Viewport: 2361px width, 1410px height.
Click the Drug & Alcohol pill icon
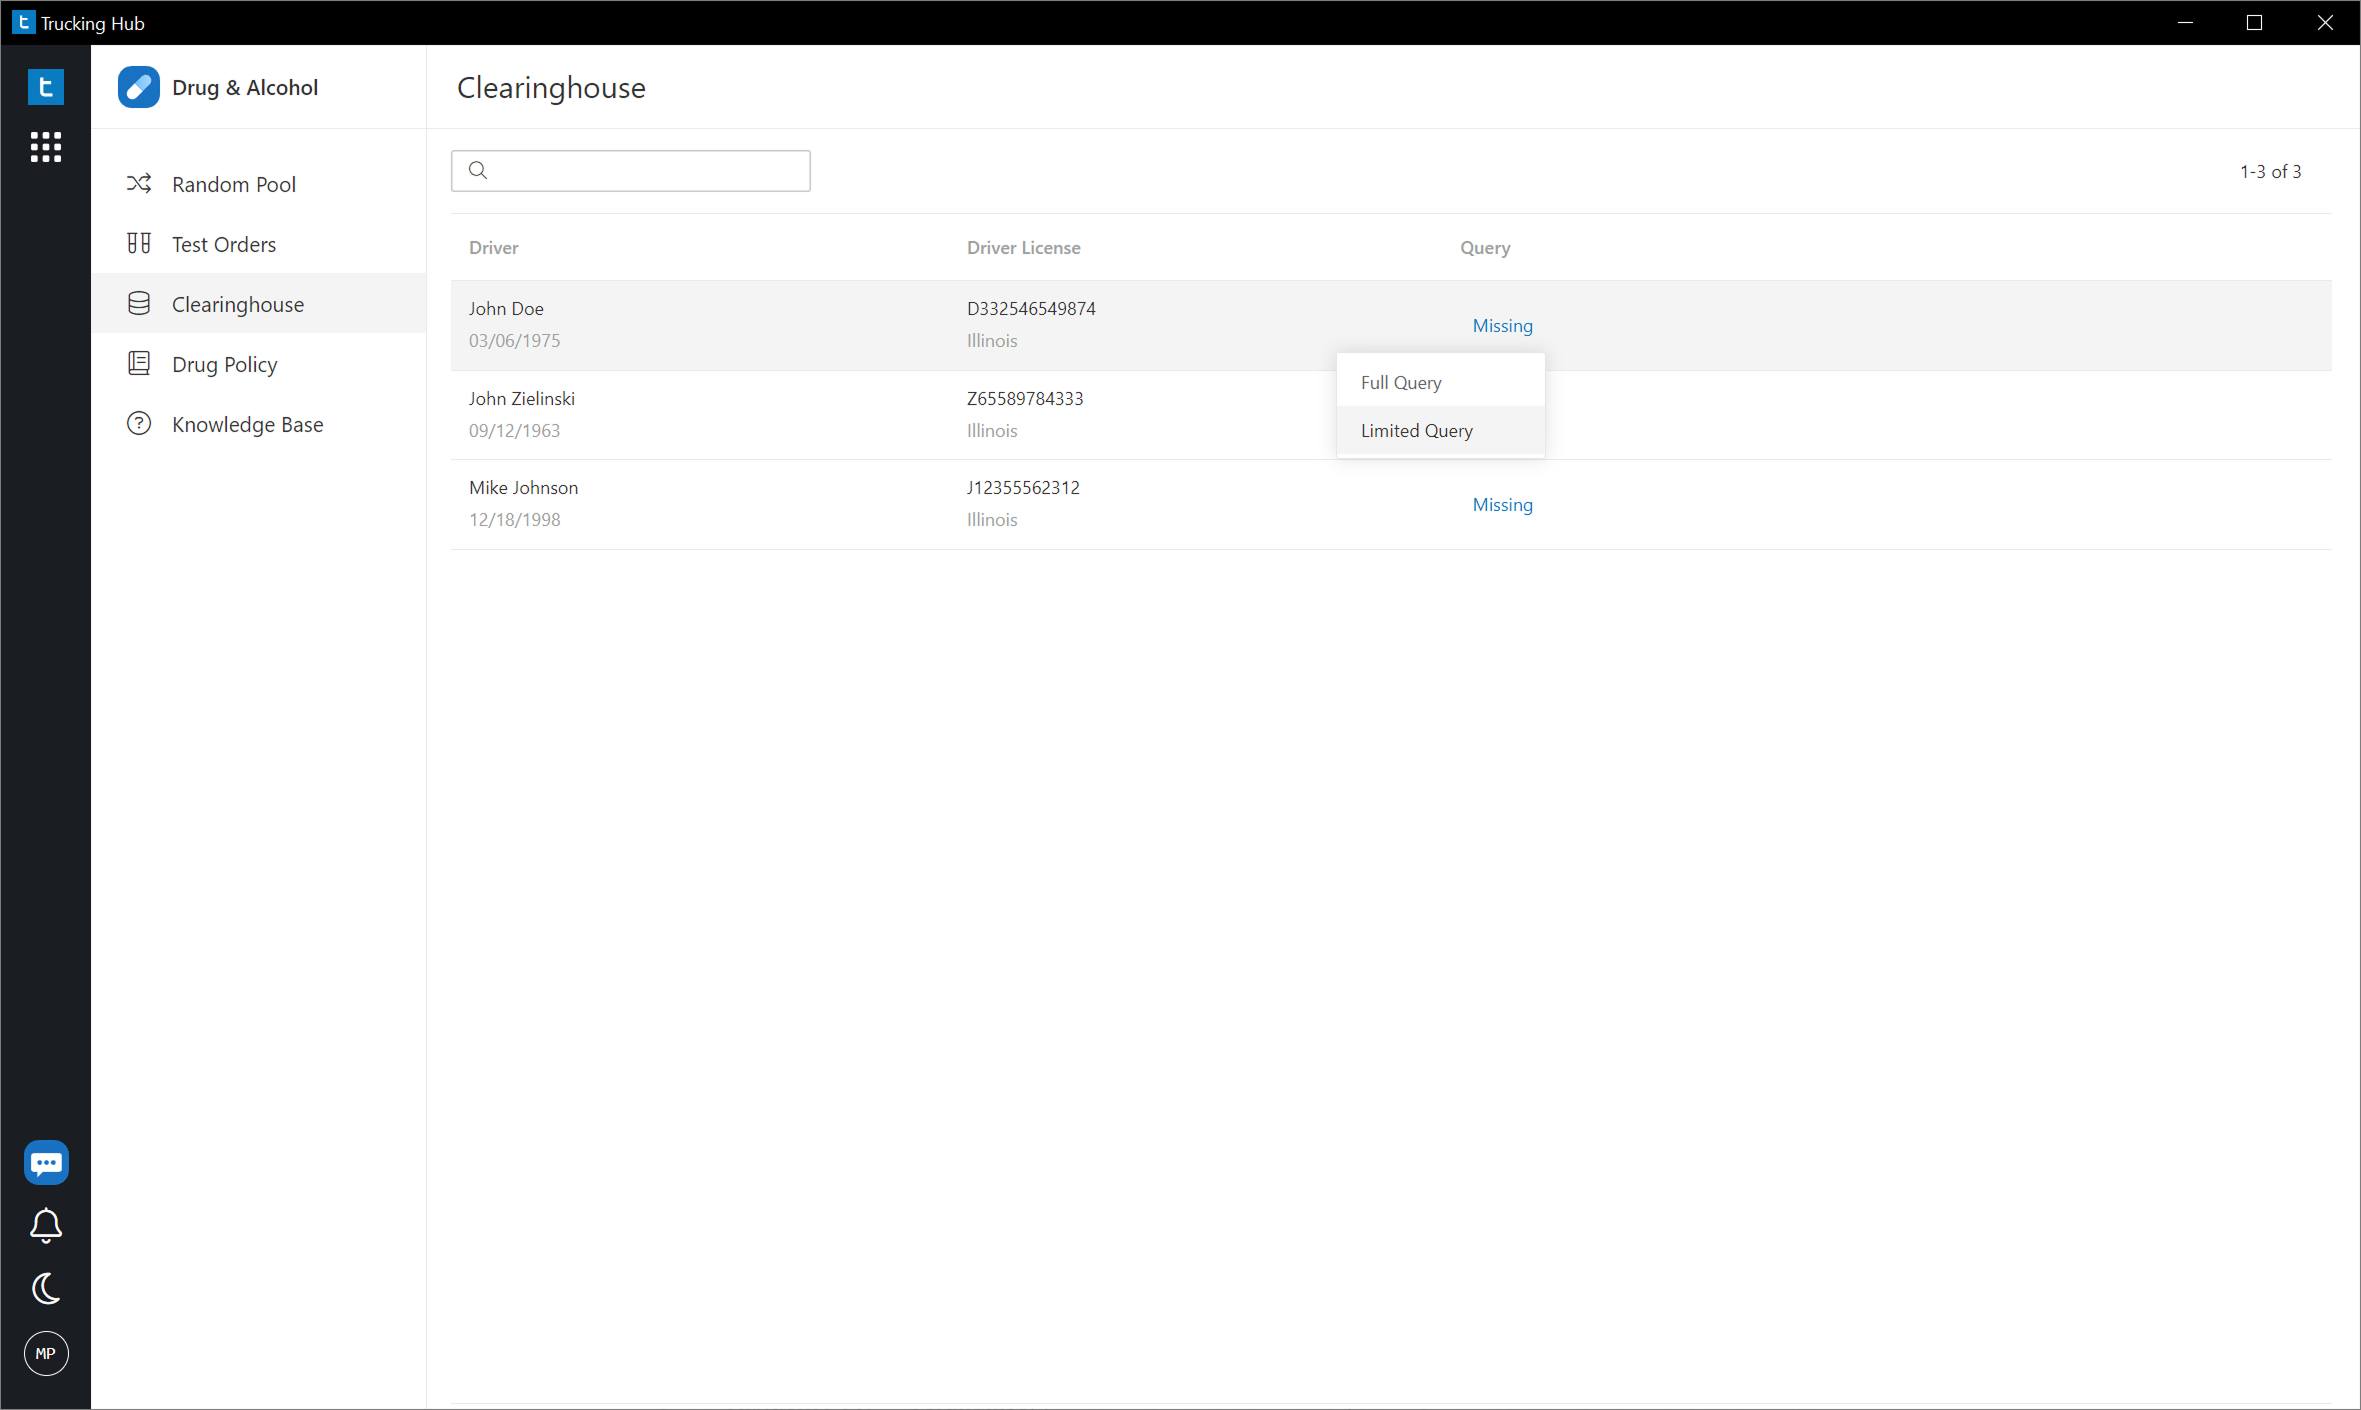click(139, 87)
